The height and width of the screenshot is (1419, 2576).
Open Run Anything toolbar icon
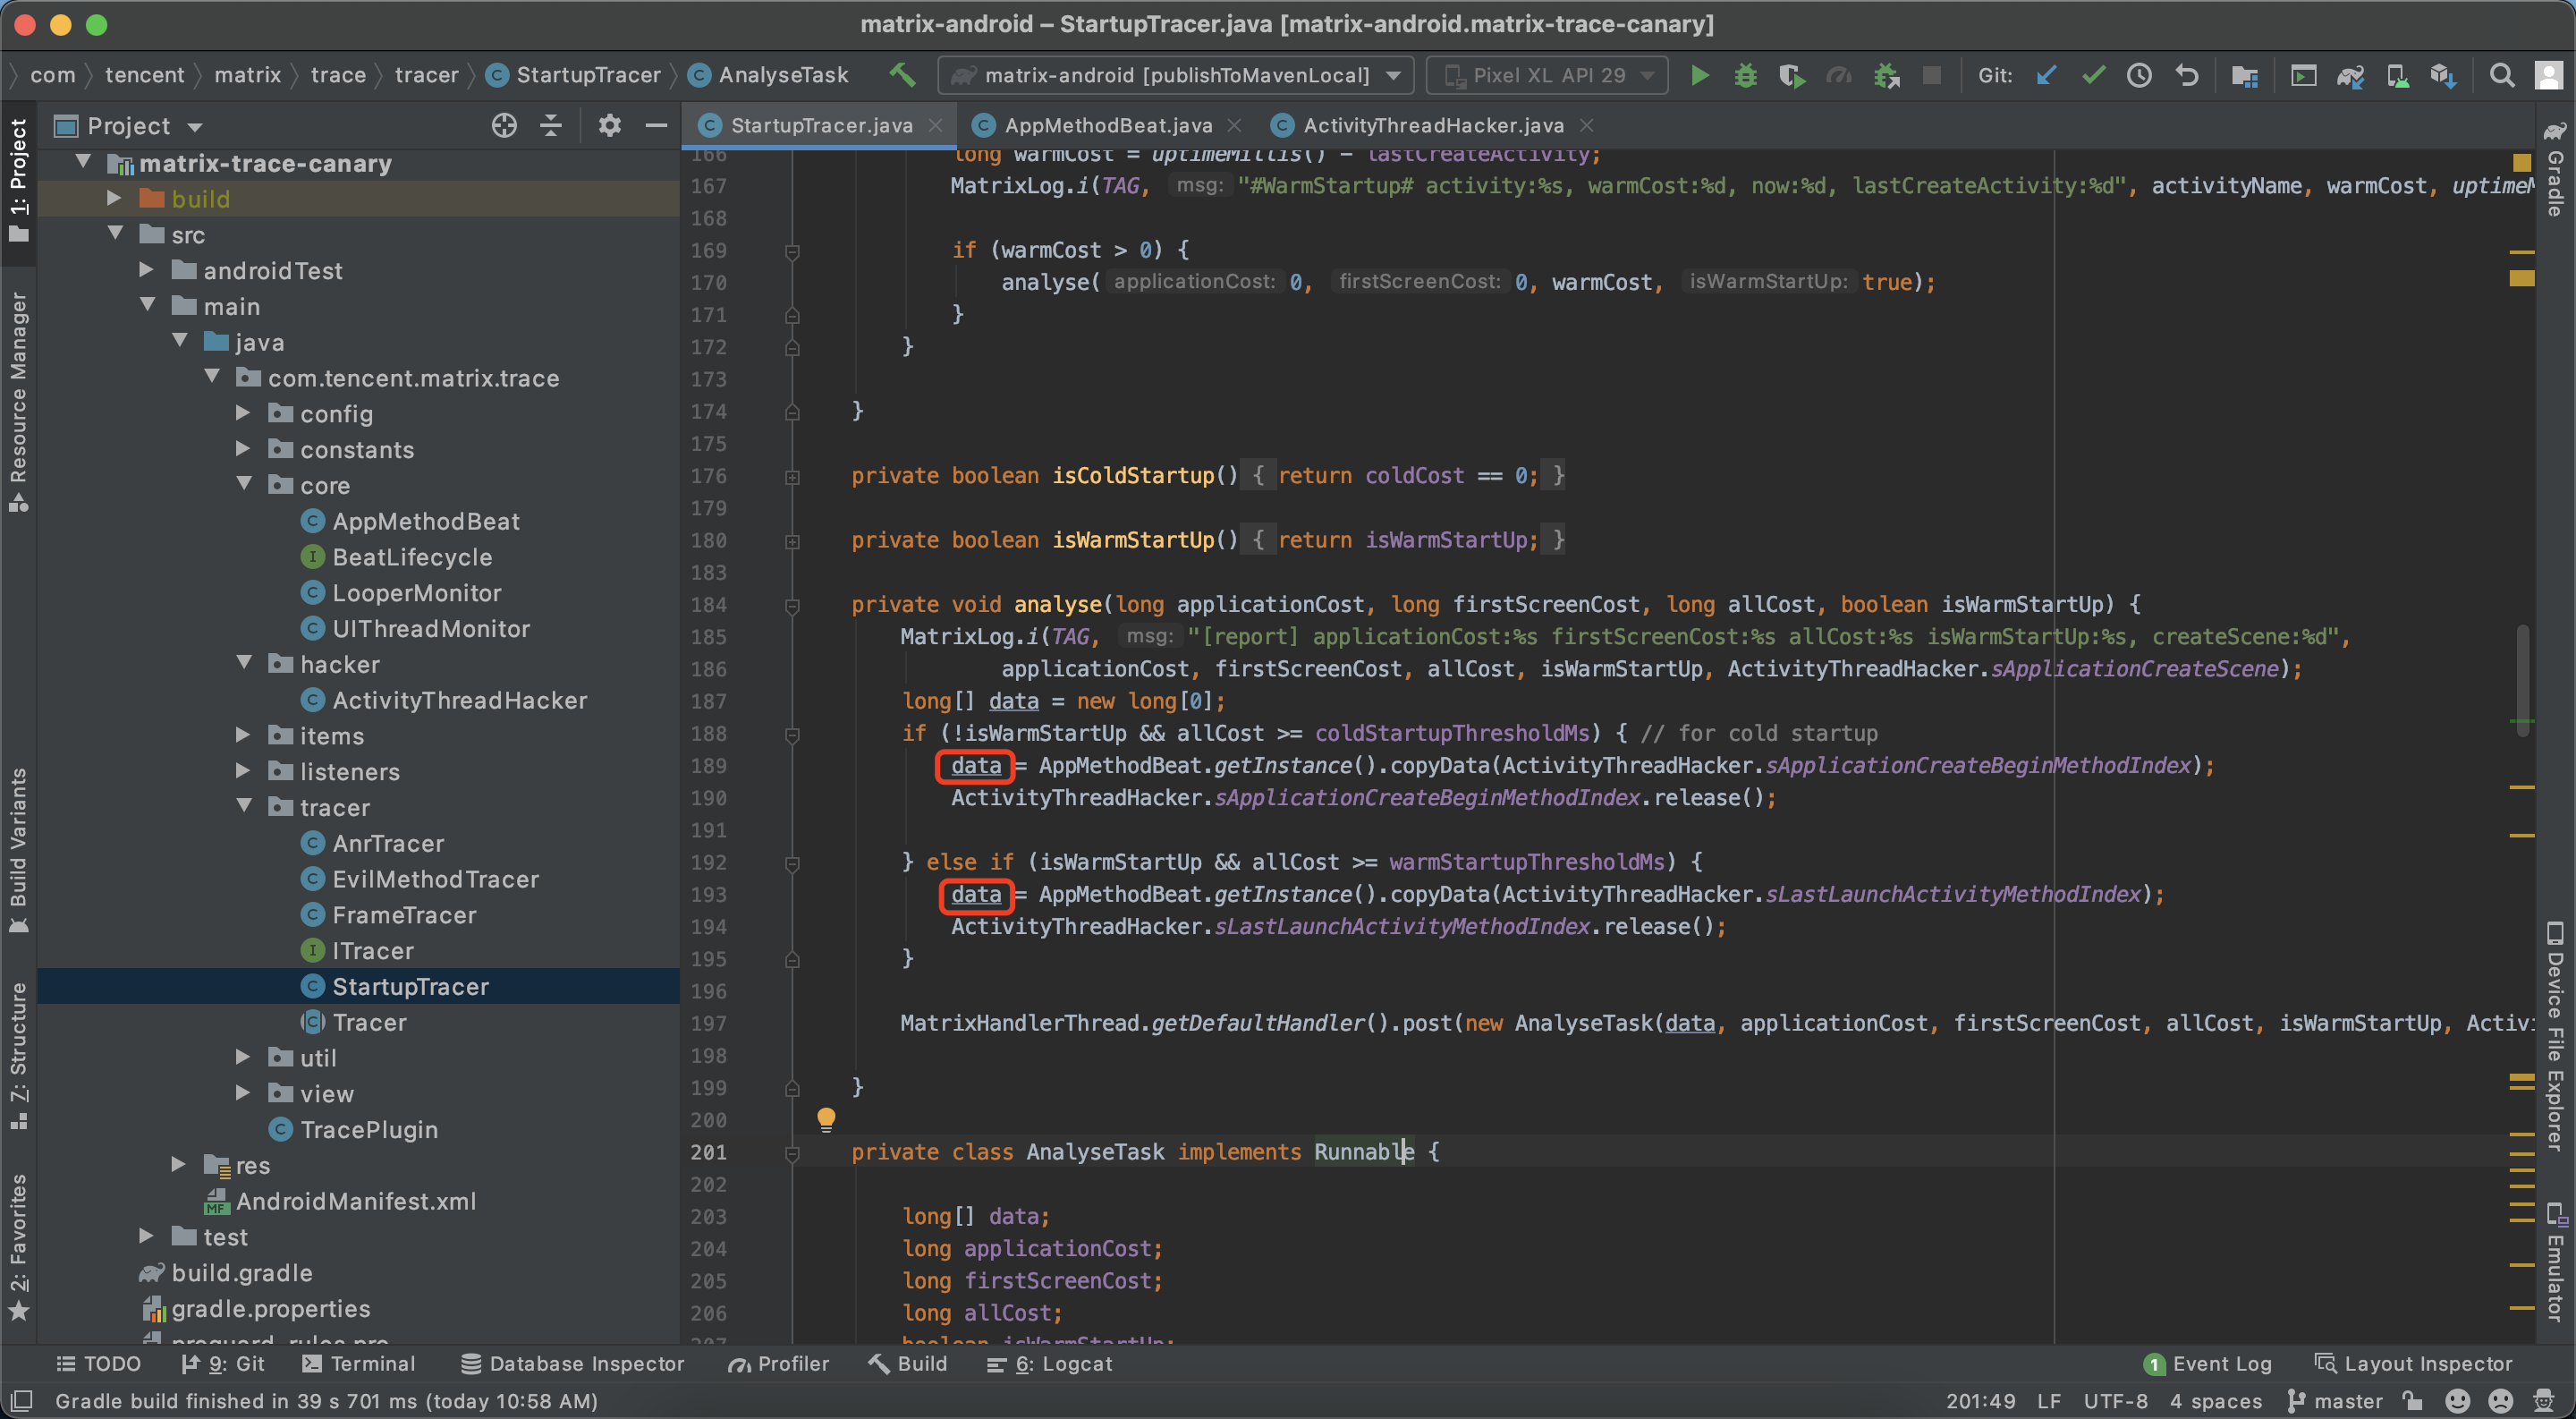click(x=2303, y=75)
